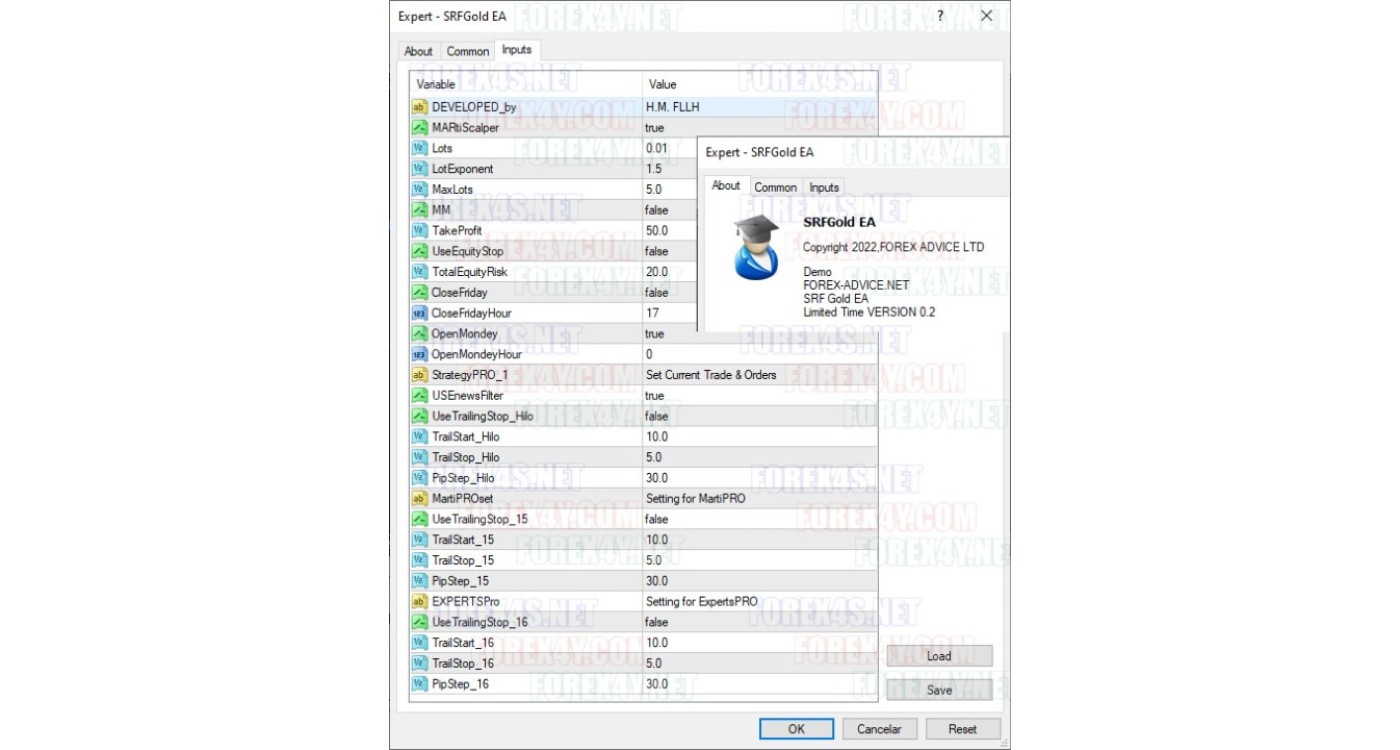Switch to the Common tab

click(468, 51)
